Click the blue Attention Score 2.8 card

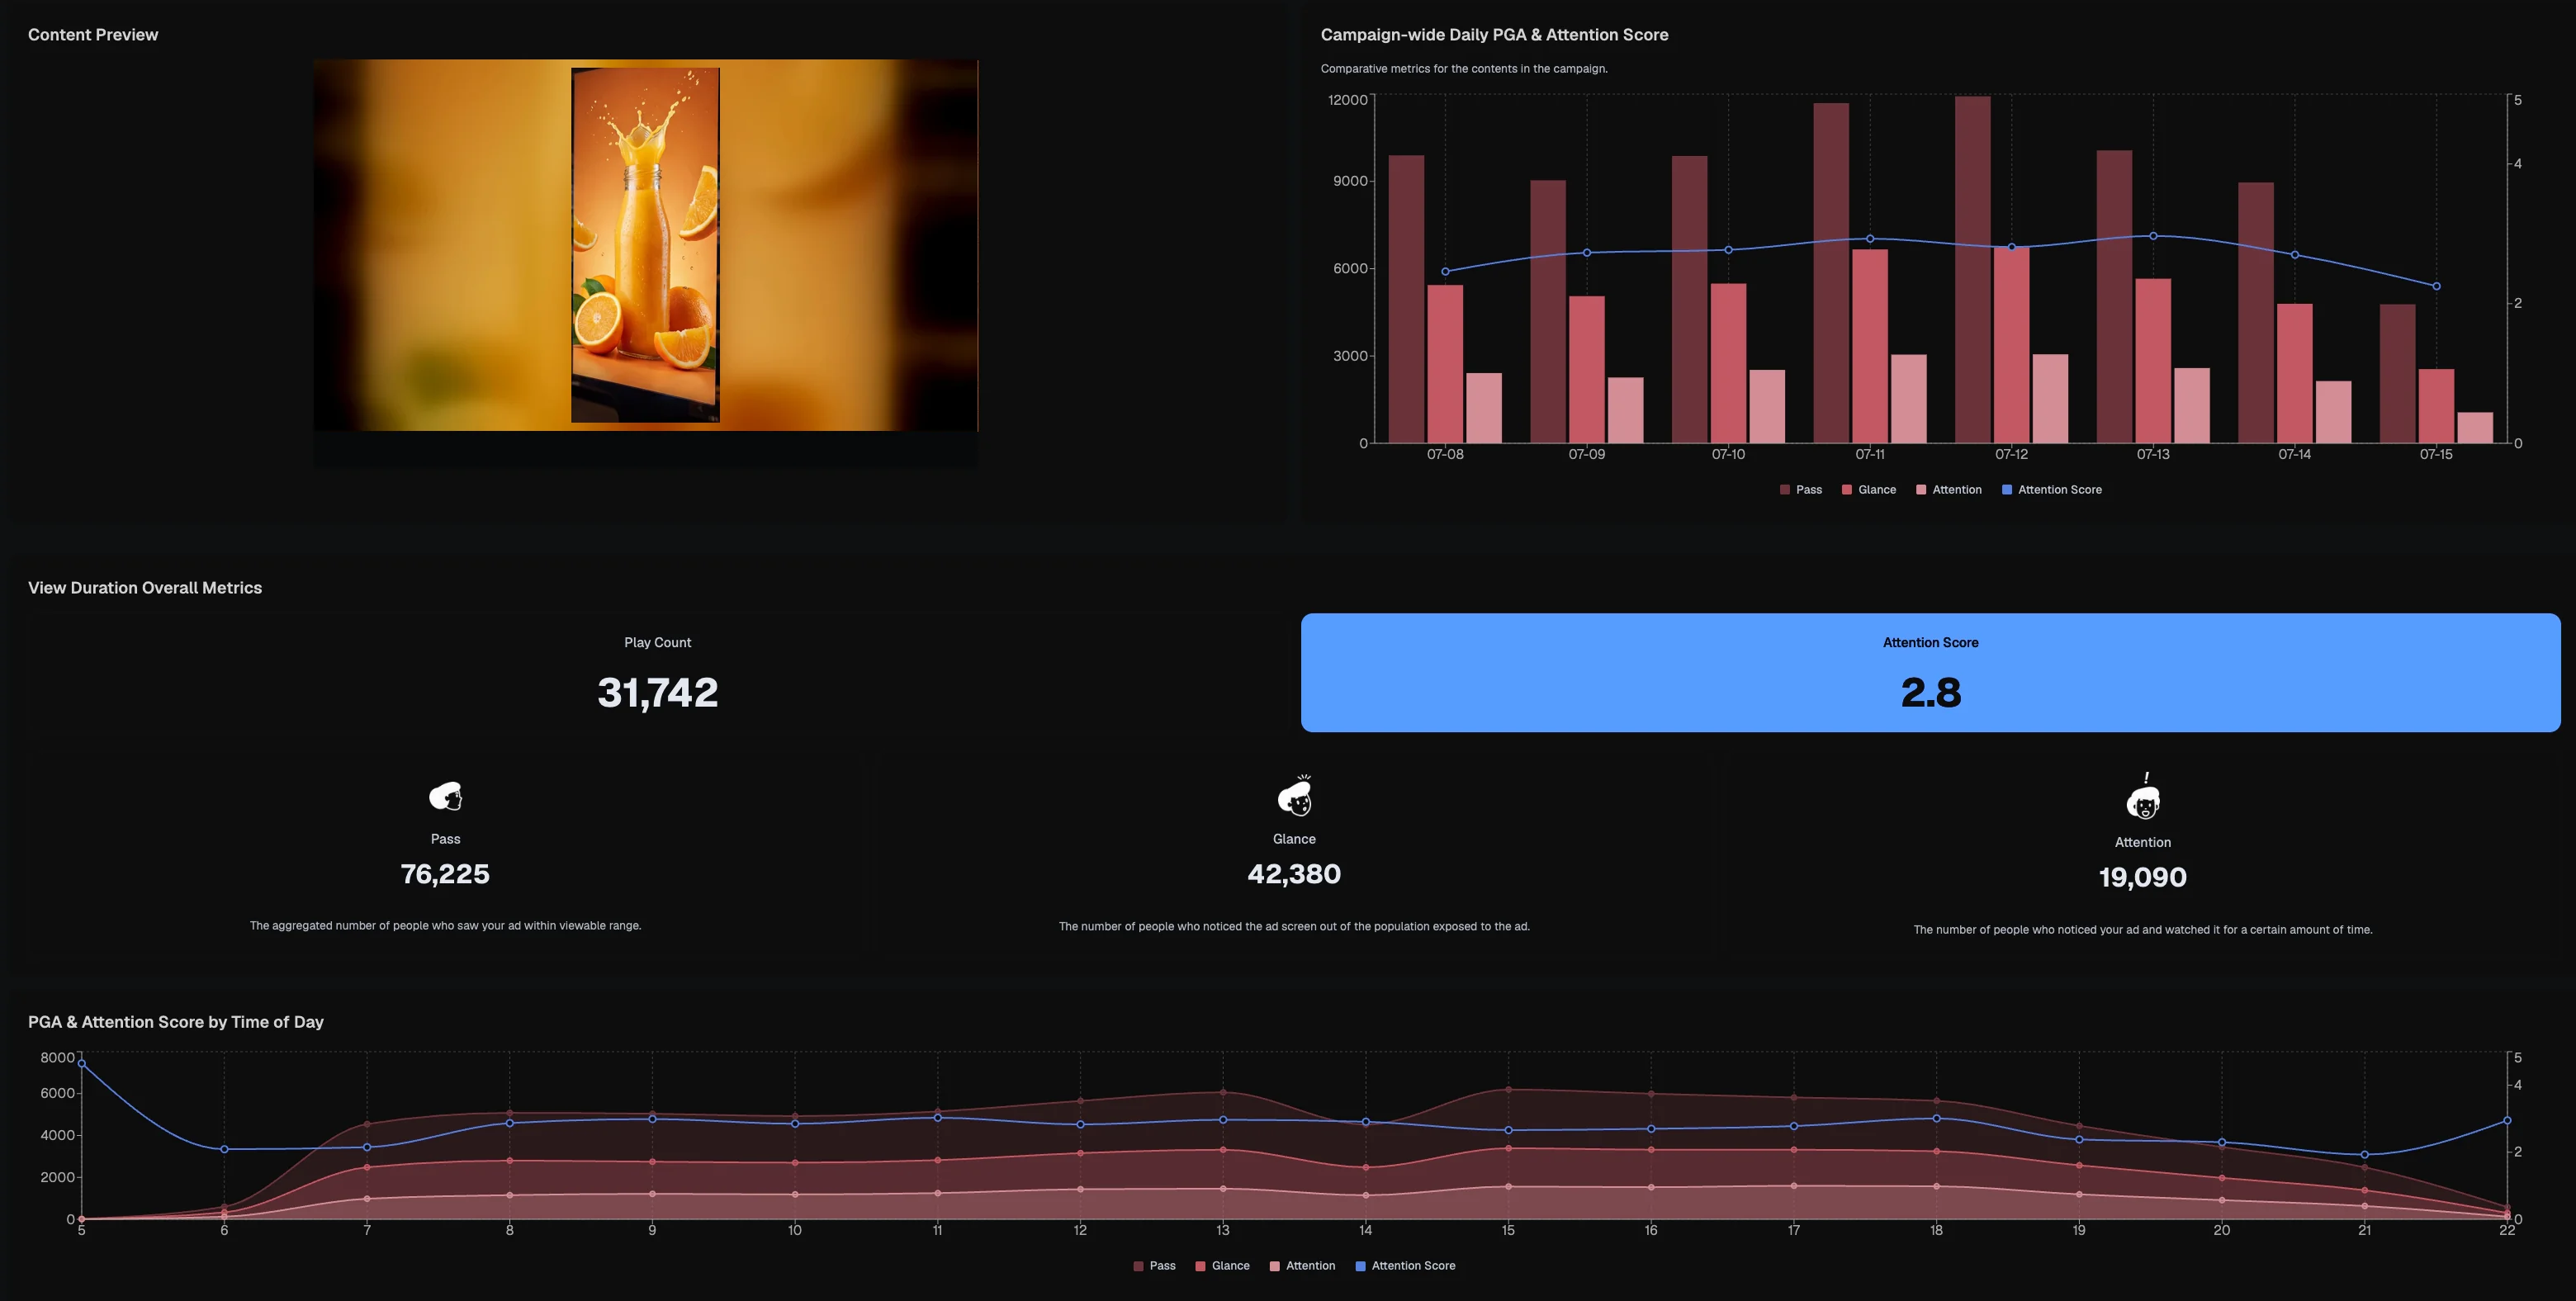click(1930, 673)
